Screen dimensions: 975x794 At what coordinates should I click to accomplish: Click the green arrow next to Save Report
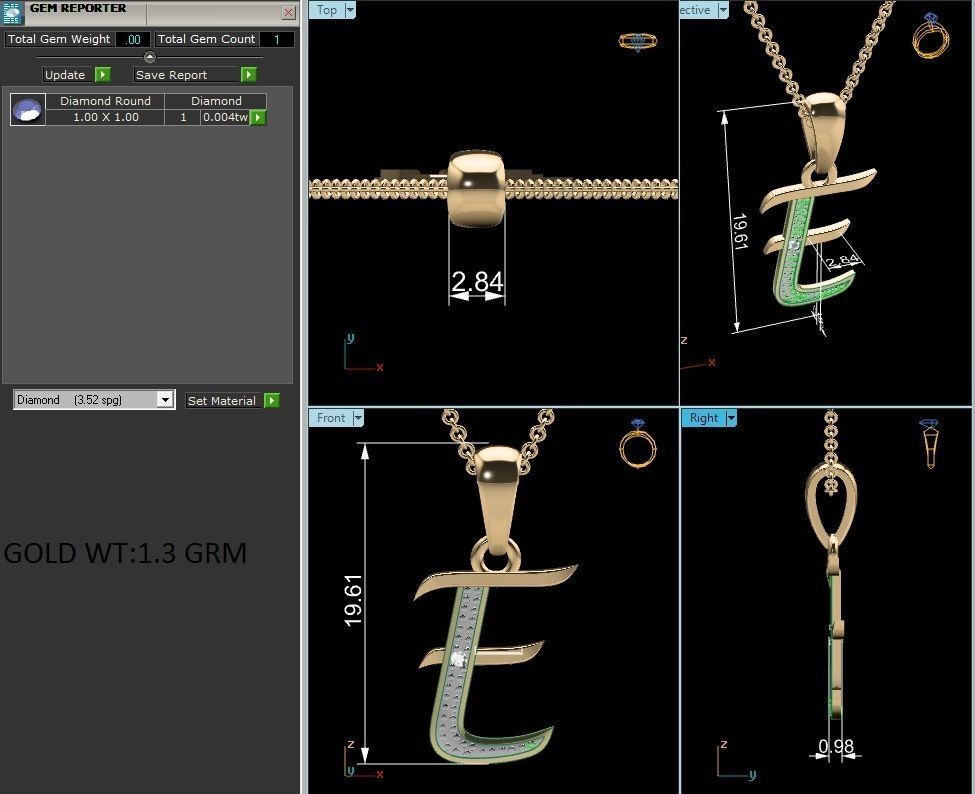pos(249,75)
